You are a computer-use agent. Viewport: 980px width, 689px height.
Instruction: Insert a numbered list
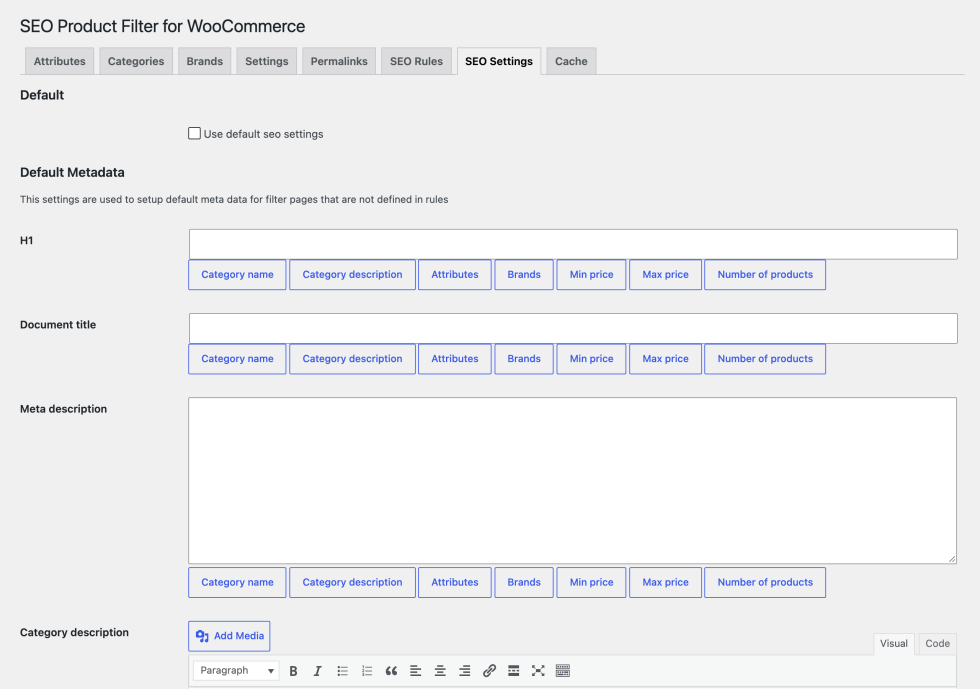coord(367,671)
